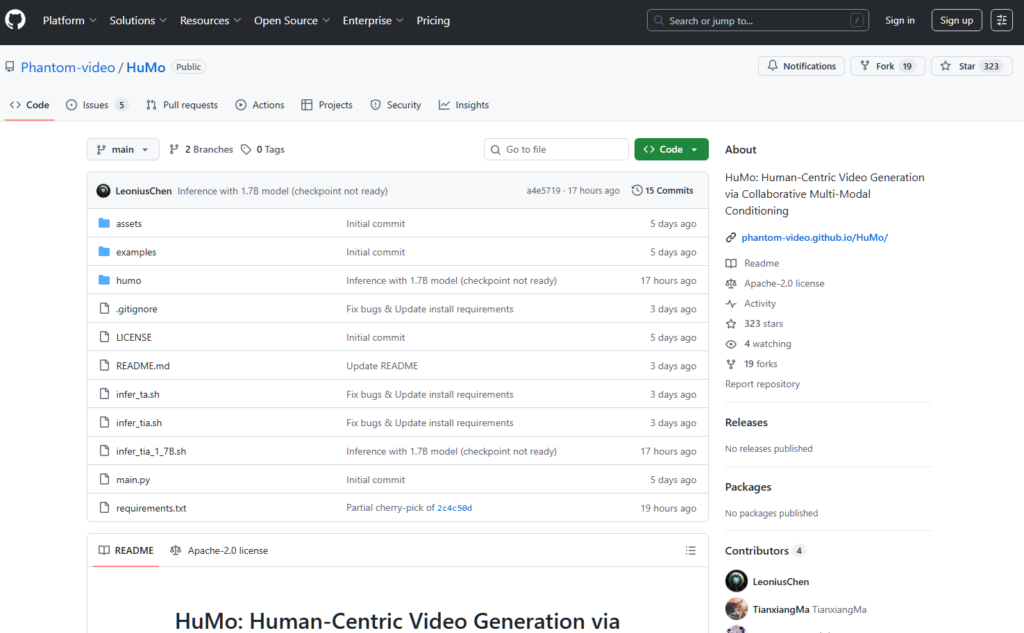Open the green Code dropdown button
This screenshot has width=1024, height=633.
(x=671, y=150)
